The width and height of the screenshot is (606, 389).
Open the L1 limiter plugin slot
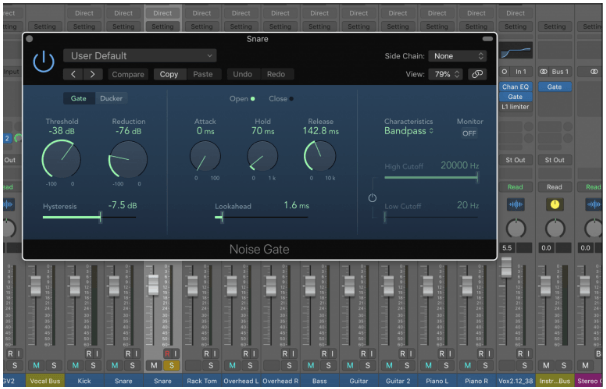(x=516, y=107)
